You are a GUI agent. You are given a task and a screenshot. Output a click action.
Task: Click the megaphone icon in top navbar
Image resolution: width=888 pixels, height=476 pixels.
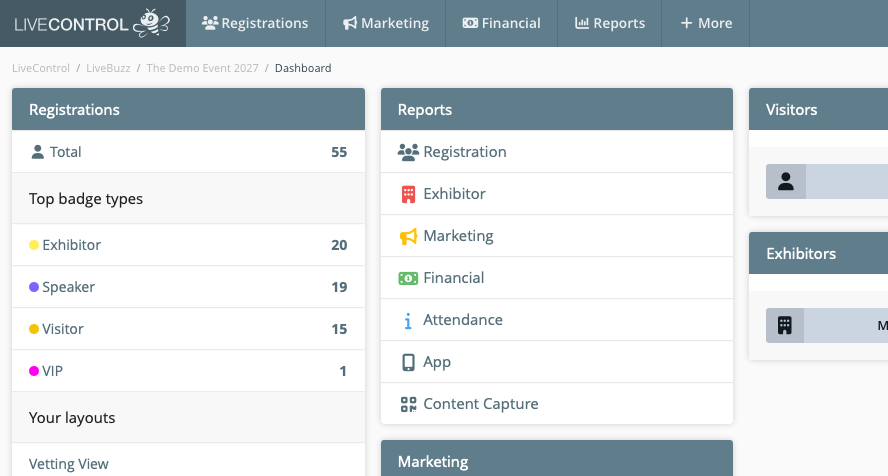pyautogui.click(x=350, y=23)
